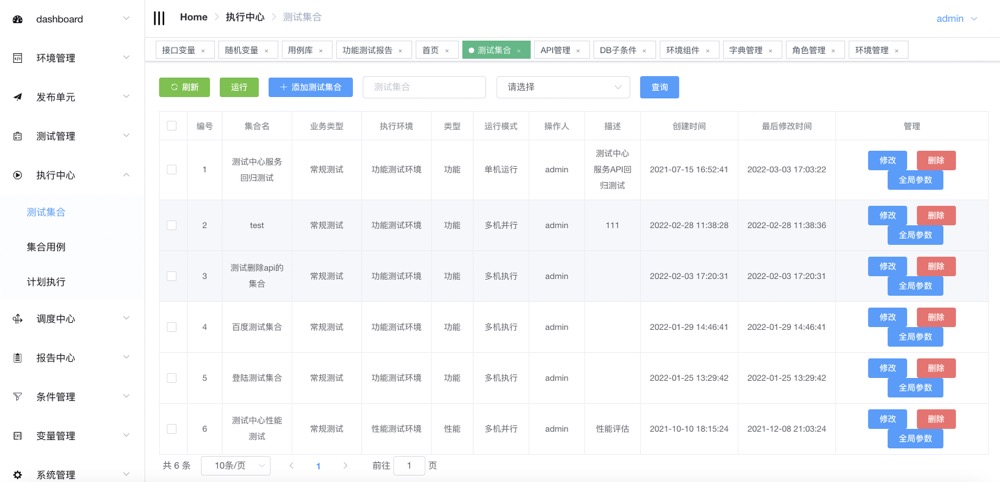The image size is (1000, 482).
Task: Close the API管理 tab via its x
Action: pos(578,50)
